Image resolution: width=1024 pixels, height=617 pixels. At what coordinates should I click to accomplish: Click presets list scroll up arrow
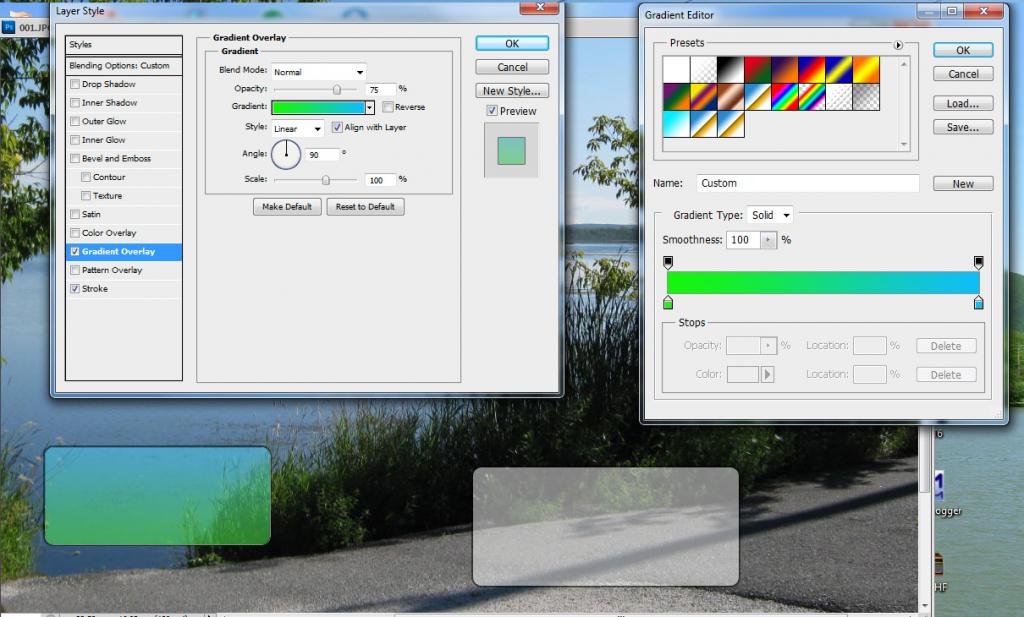904,63
